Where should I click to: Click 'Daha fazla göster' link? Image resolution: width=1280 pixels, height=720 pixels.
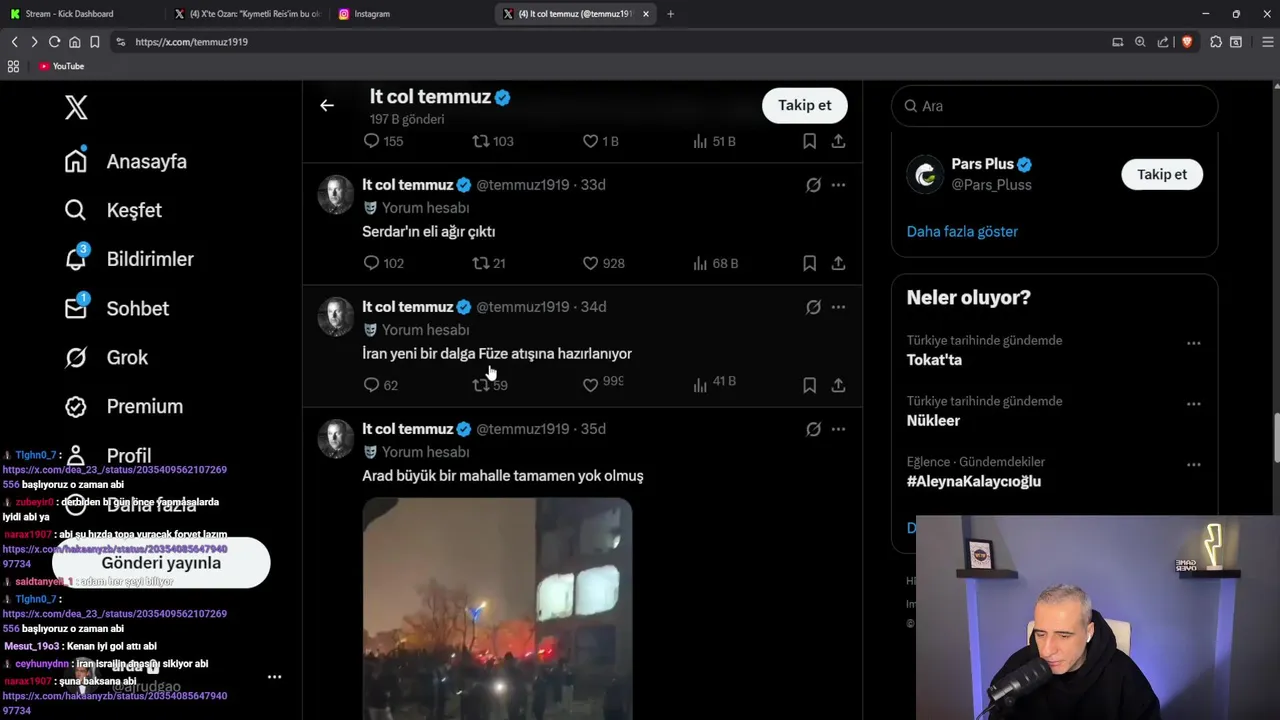pyautogui.click(x=962, y=231)
